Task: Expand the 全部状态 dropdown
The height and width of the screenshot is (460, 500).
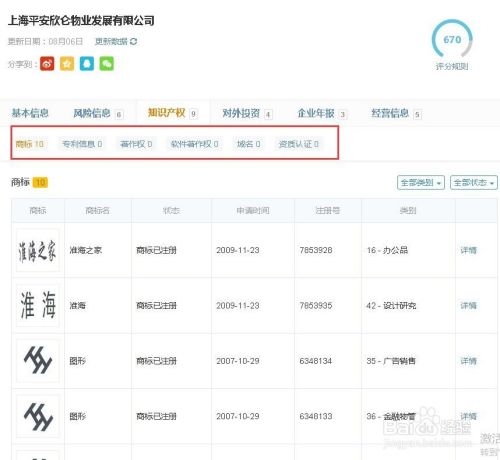Action: [x=474, y=183]
